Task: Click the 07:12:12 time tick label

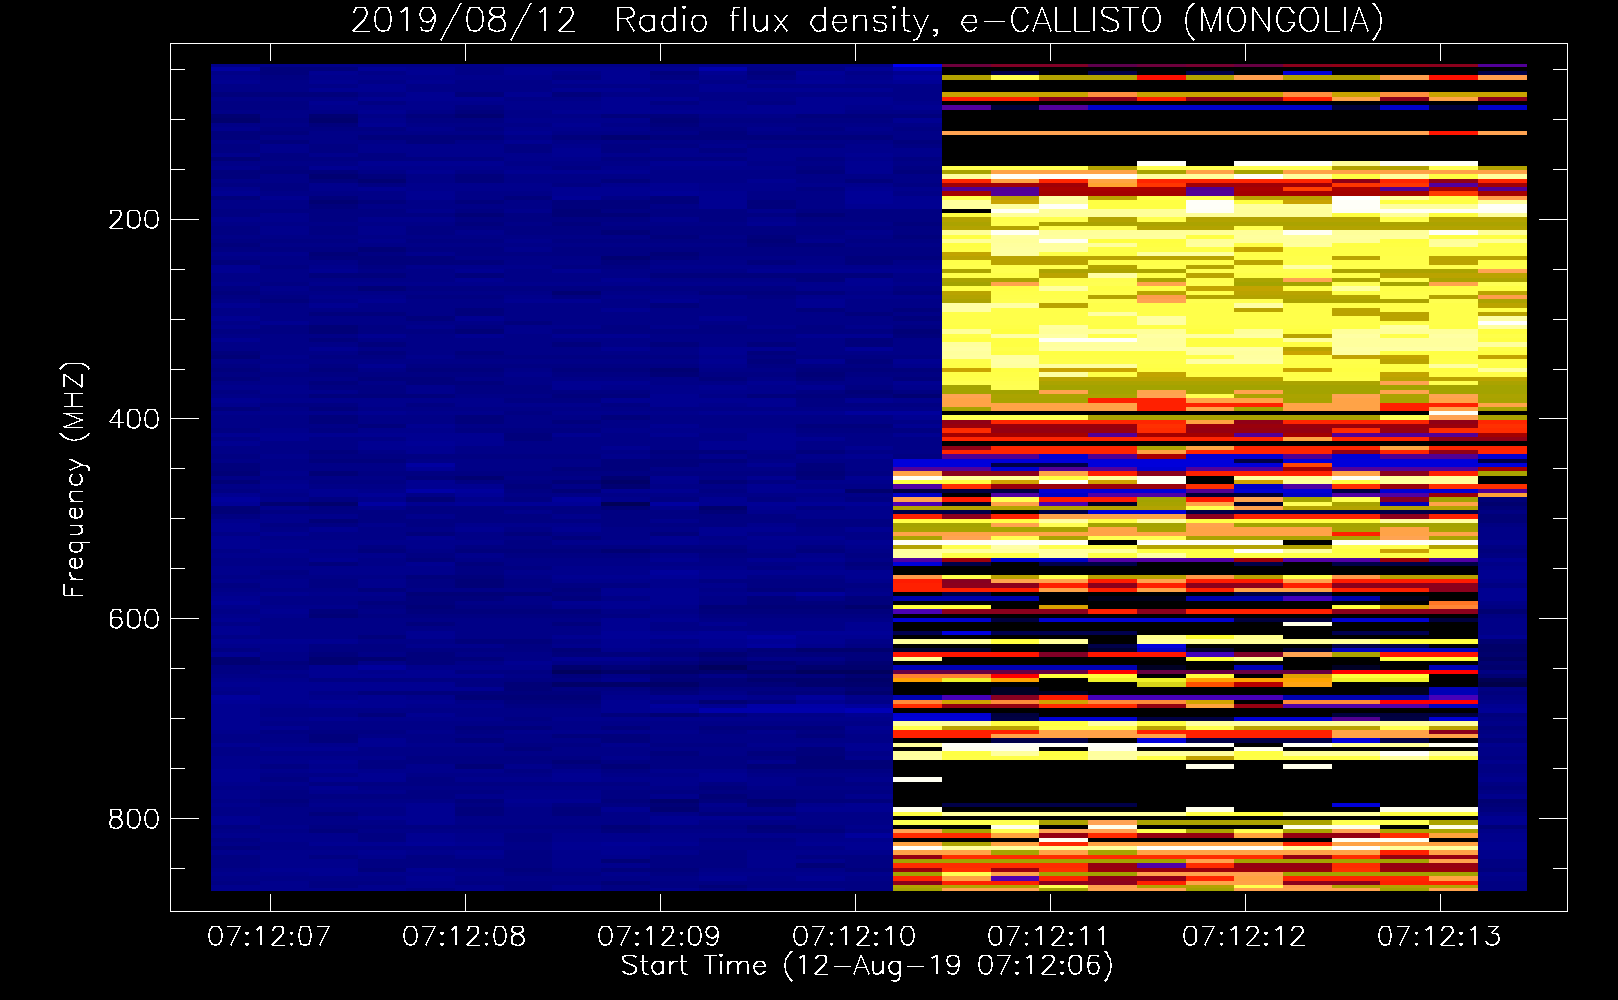Action: click(1244, 937)
